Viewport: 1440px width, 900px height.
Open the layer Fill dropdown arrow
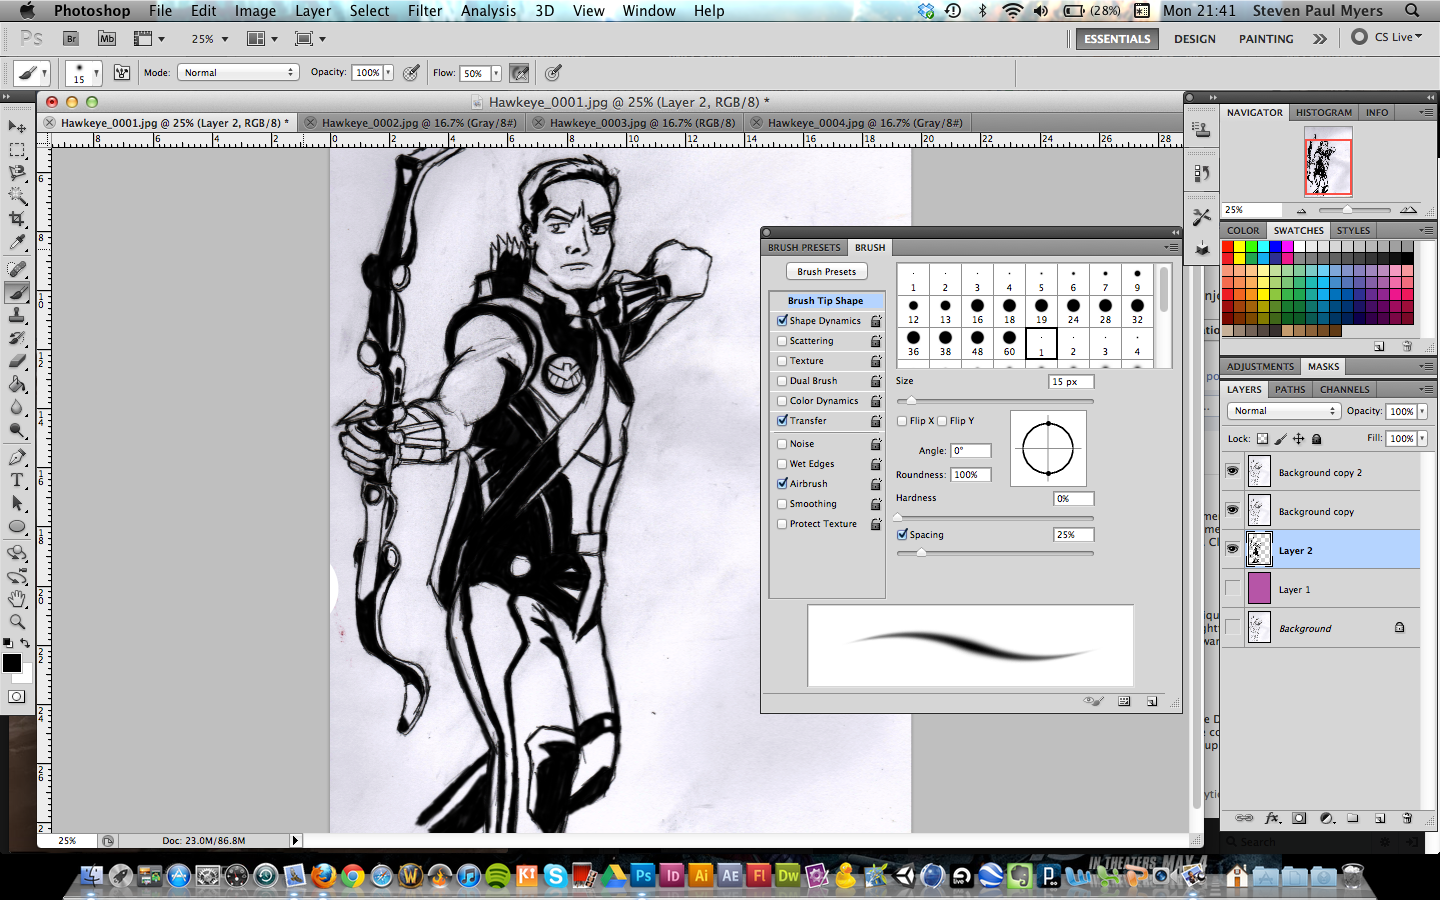[x=1422, y=439]
